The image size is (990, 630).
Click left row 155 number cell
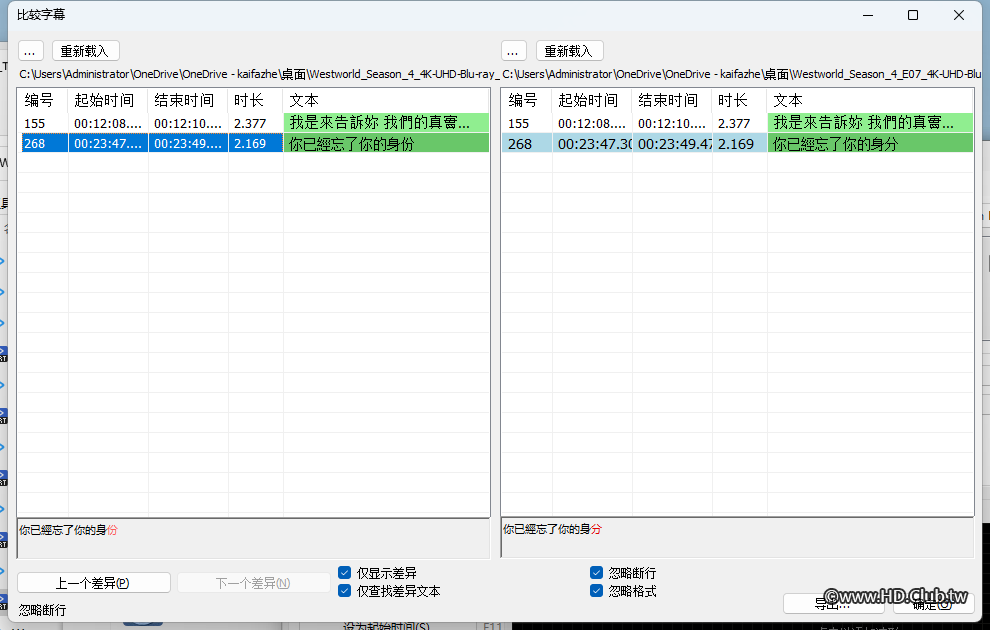43,123
